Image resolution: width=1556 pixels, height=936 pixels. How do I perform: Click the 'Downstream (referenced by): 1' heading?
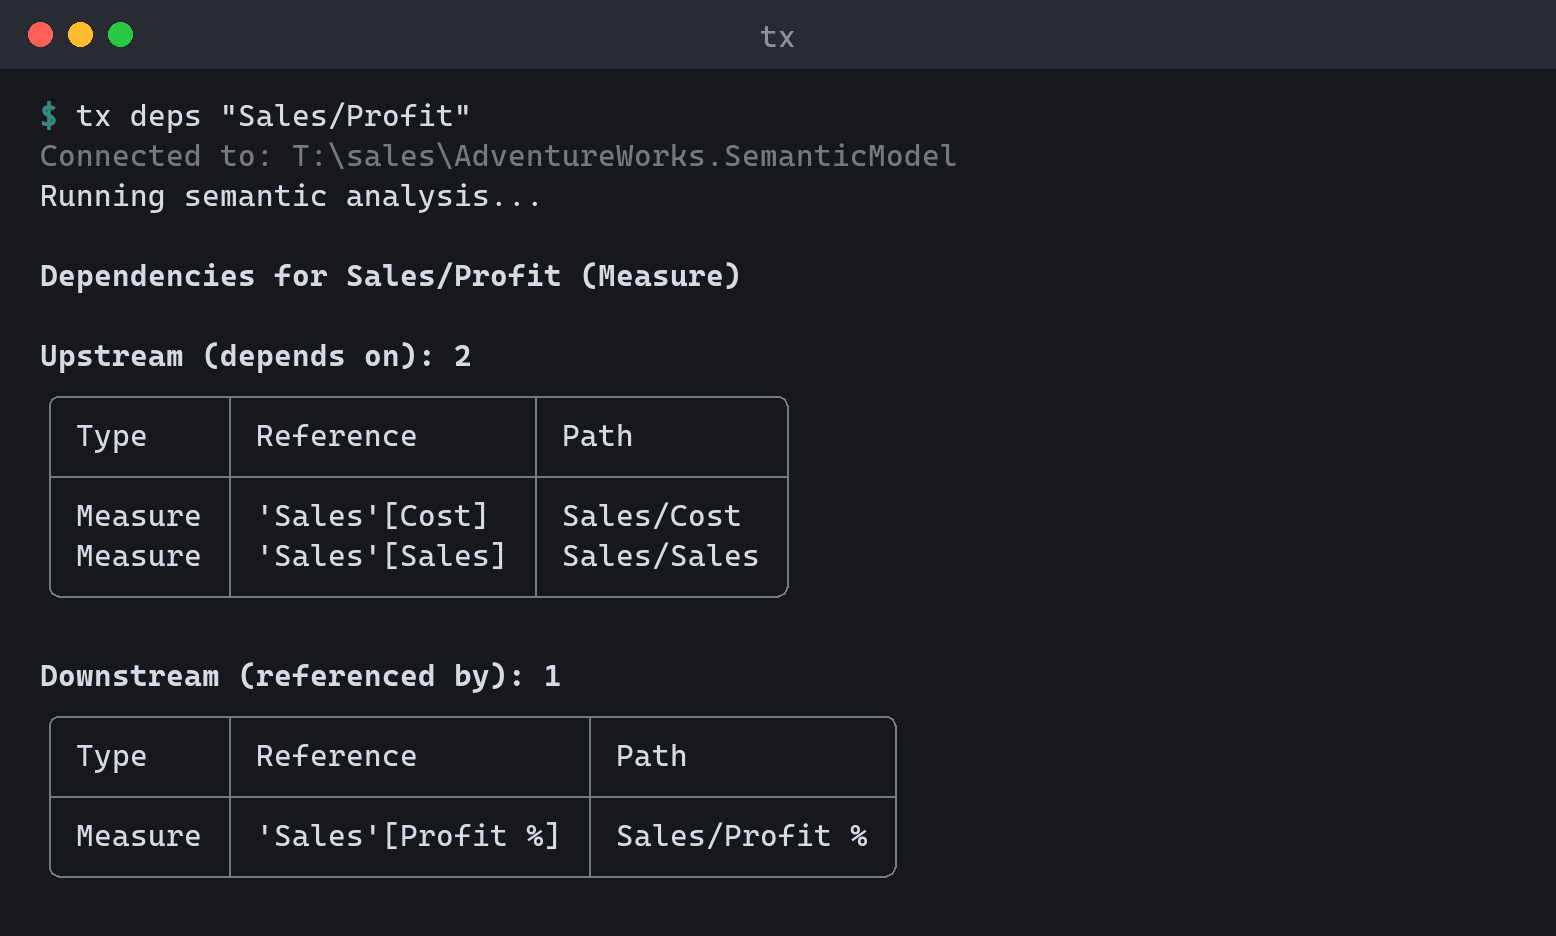(300, 676)
